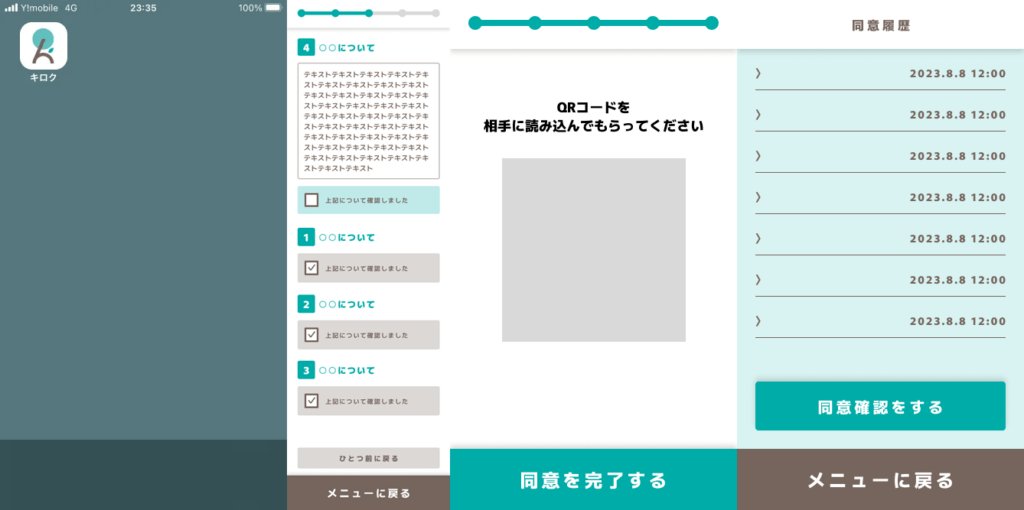The width and height of the screenshot is (1024, 510).
Task: Tap the 同意を完了する button
Action: 594,480
